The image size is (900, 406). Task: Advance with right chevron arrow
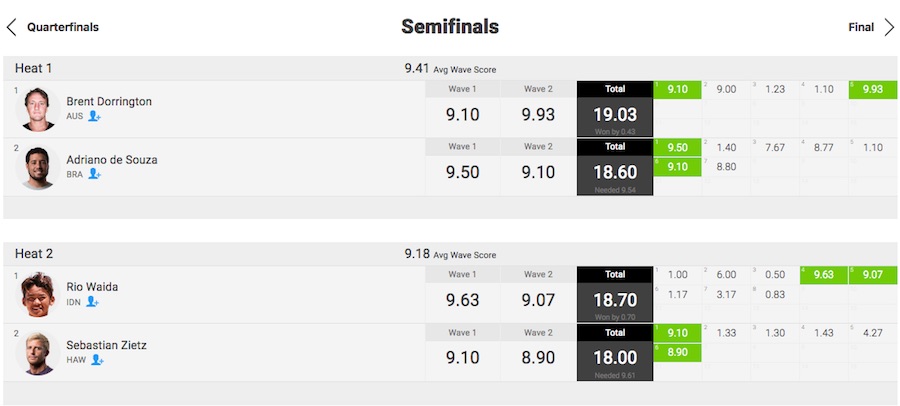pyautogui.click(x=889, y=27)
